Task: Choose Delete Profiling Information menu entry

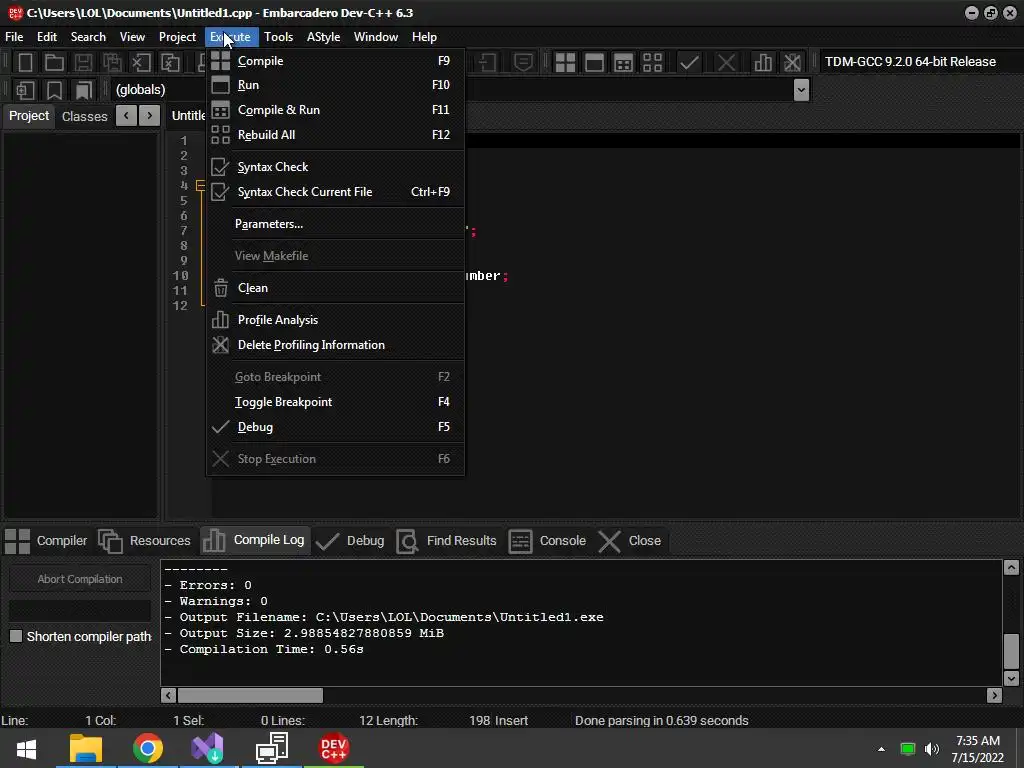Action: coord(335,345)
